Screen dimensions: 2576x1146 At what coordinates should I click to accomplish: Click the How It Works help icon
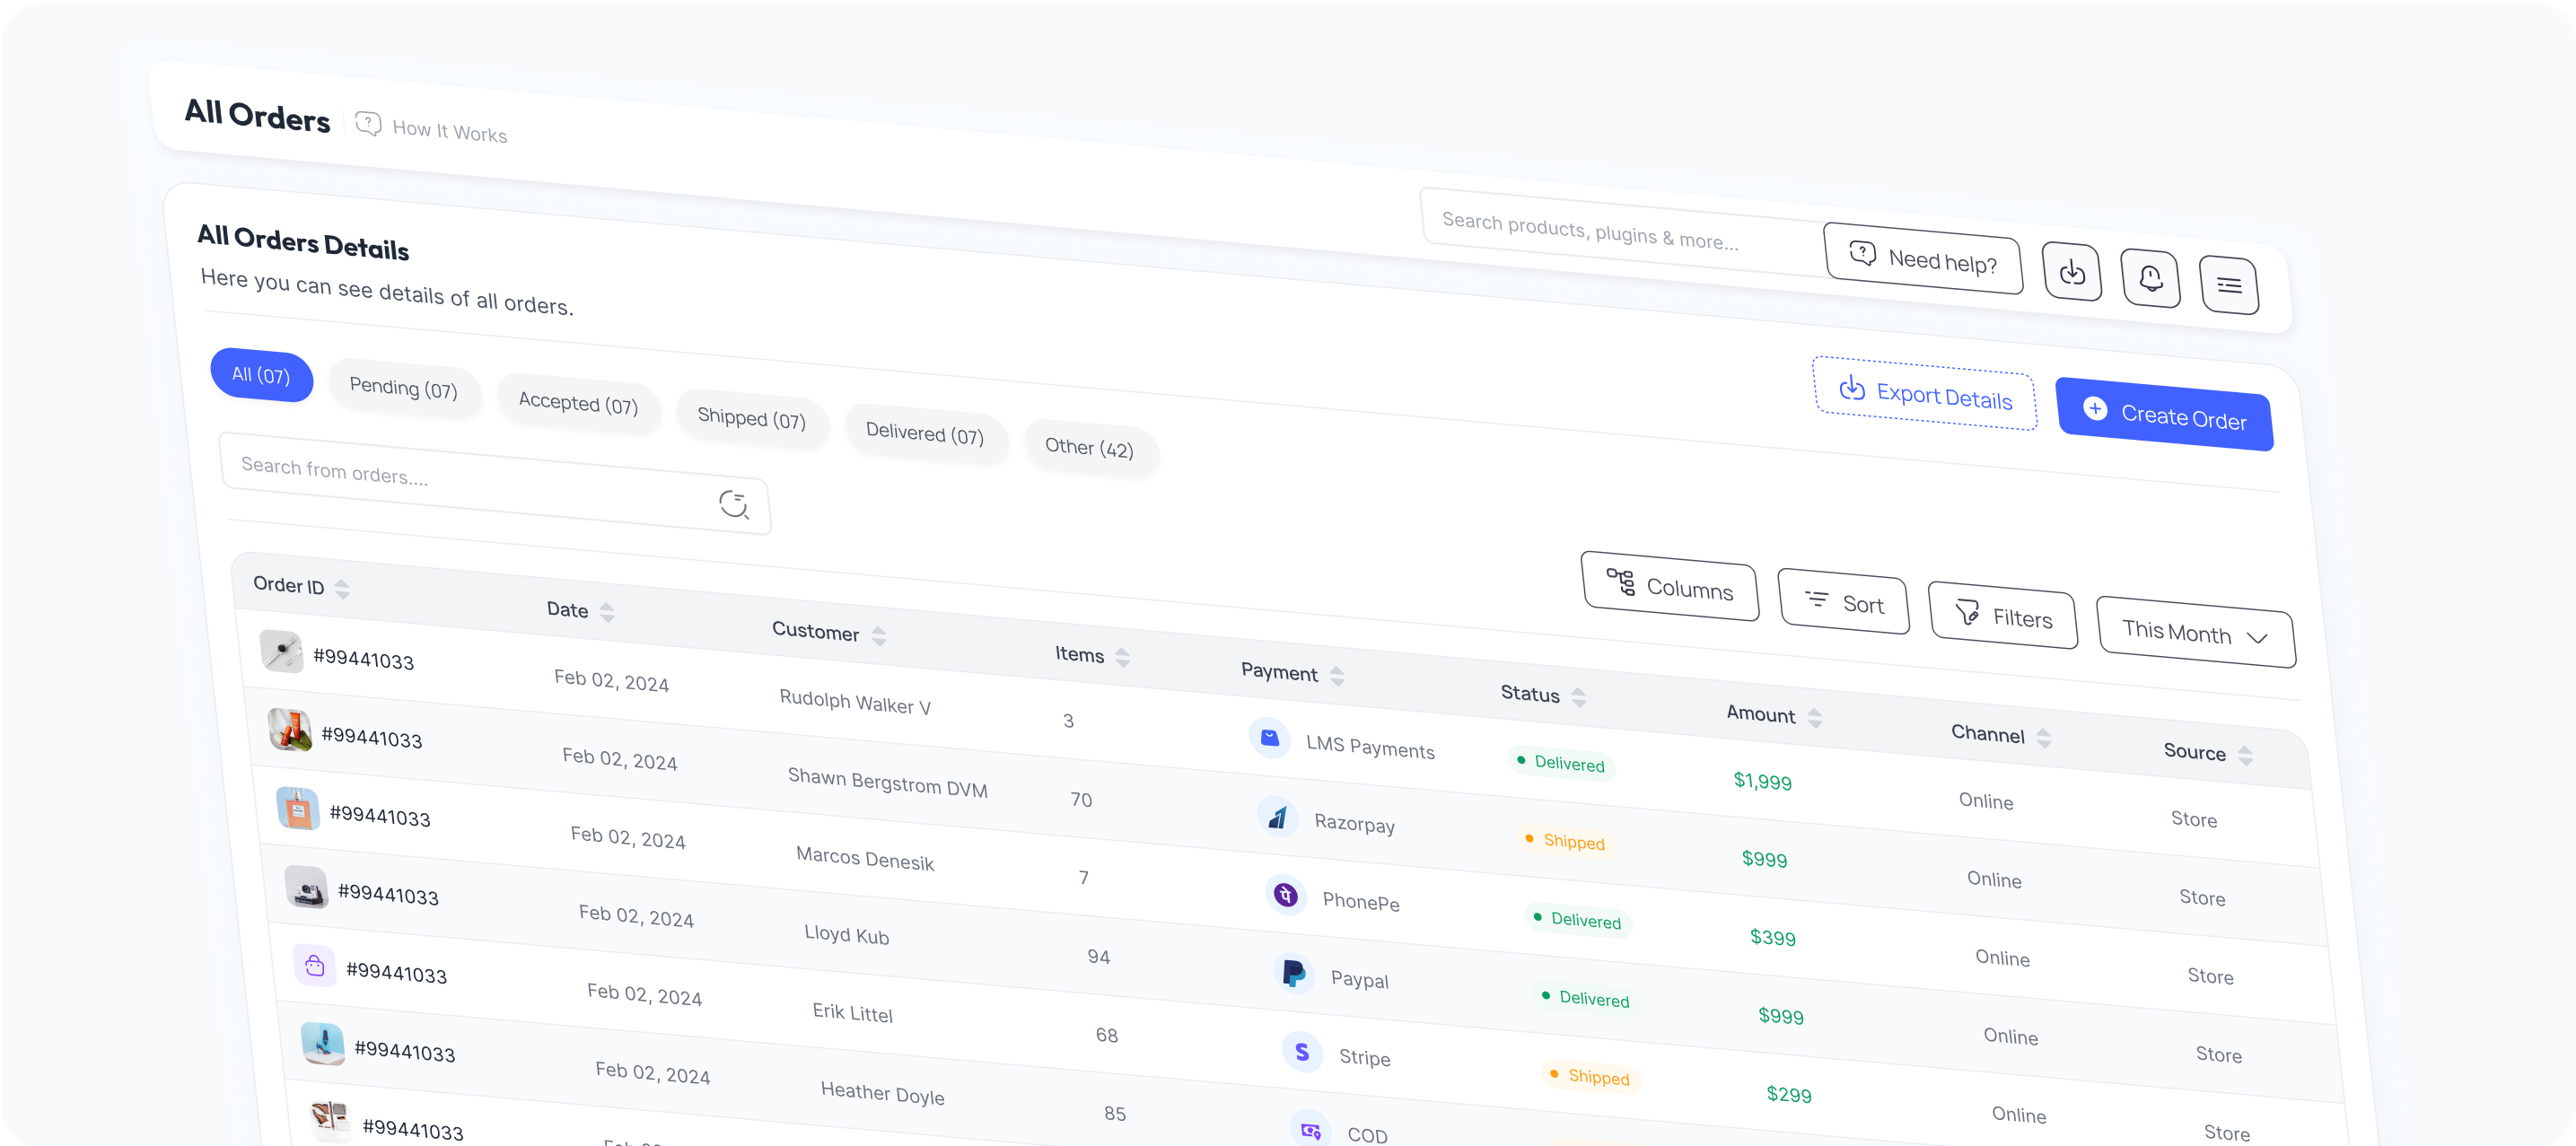click(x=368, y=123)
